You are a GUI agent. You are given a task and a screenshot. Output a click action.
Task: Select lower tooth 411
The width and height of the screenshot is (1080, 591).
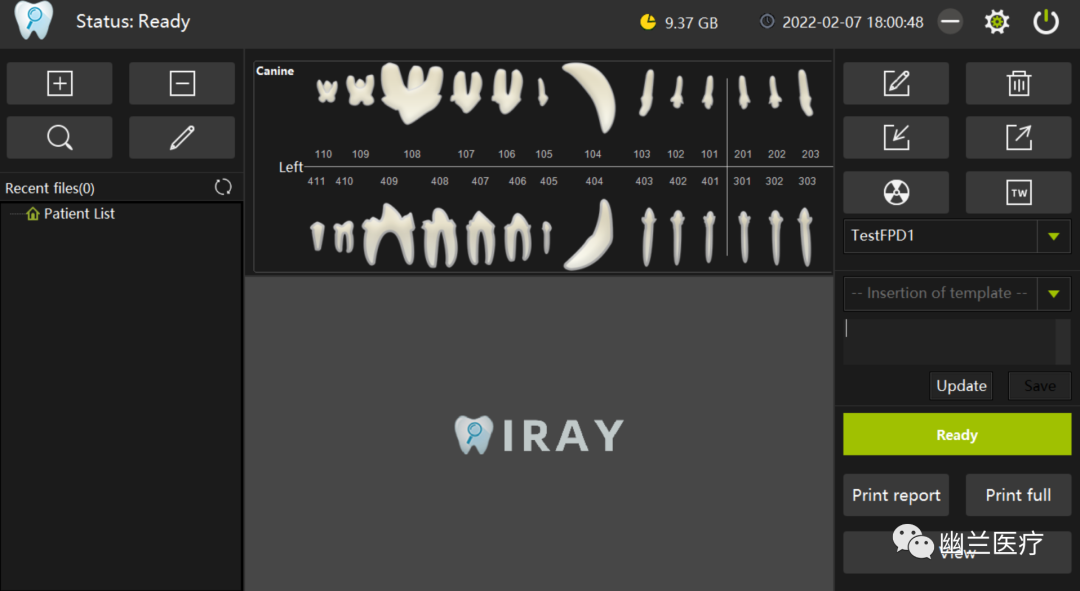tap(317, 236)
